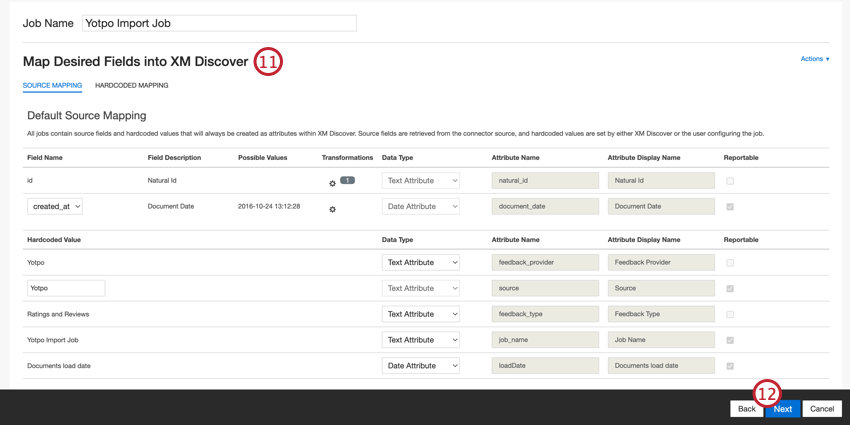Image resolution: width=850 pixels, height=425 pixels.
Task: Toggle Reportable checkbox for Feedback Type
Action: tap(730, 314)
